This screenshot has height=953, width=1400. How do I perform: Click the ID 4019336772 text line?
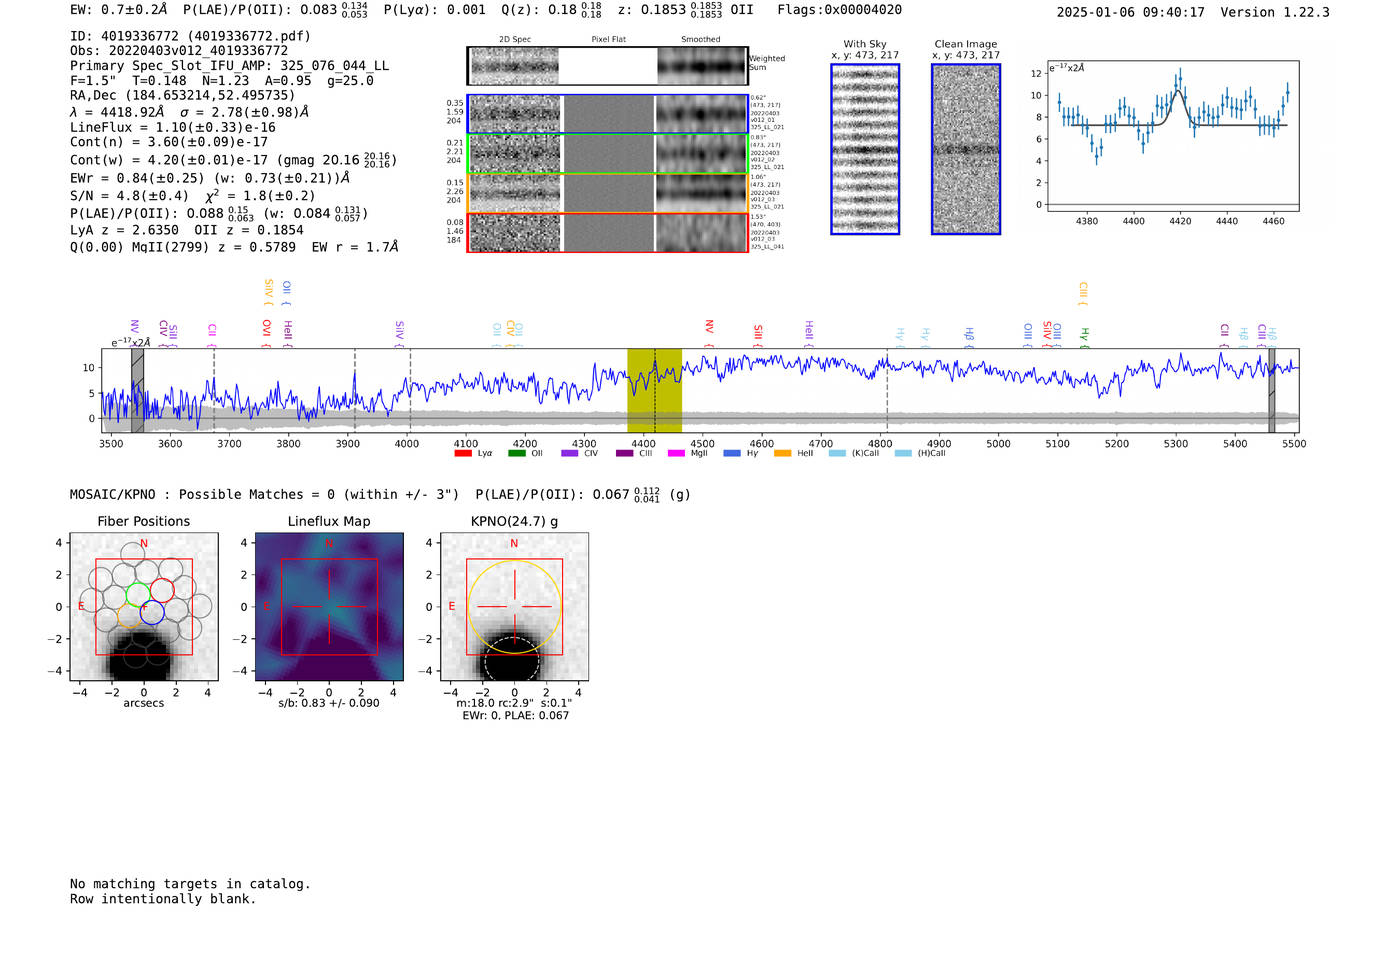click(x=190, y=36)
